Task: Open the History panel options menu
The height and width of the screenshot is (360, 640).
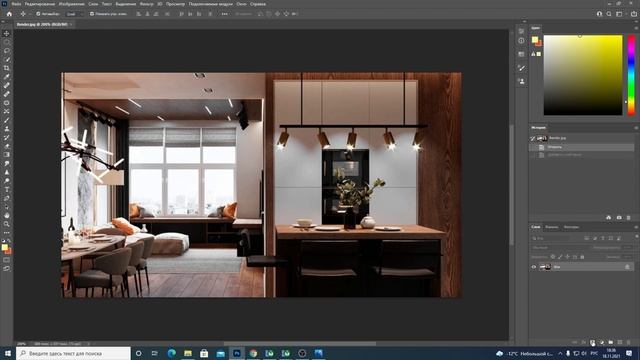Action: (636, 128)
